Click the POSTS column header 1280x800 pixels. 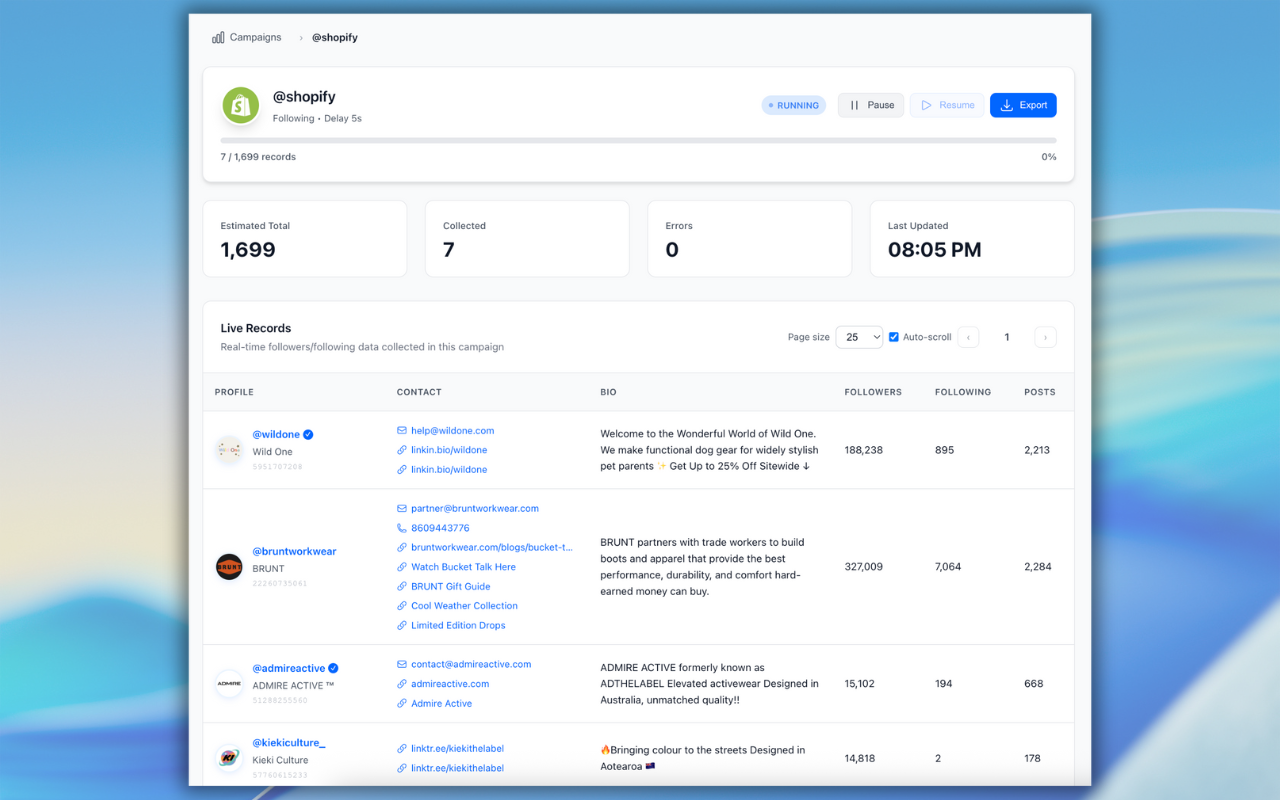[1040, 392]
